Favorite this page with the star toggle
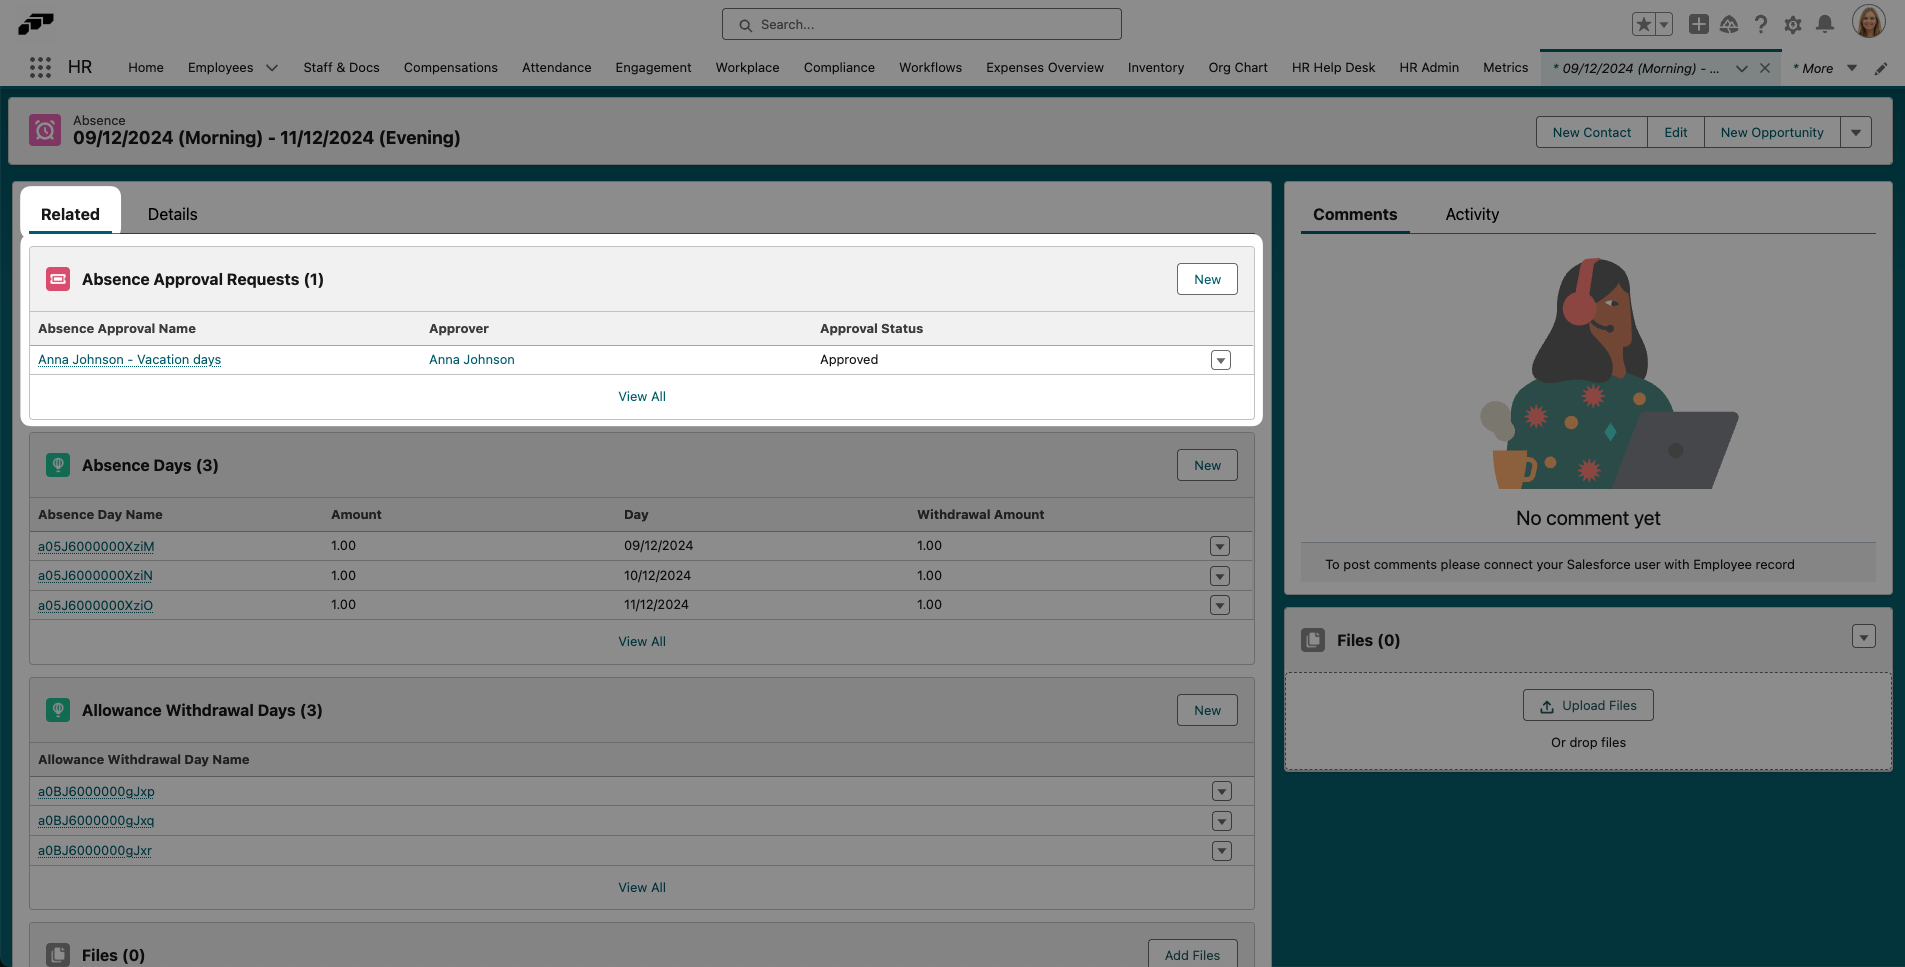1905x967 pixels. click(x=1644, y=23)
